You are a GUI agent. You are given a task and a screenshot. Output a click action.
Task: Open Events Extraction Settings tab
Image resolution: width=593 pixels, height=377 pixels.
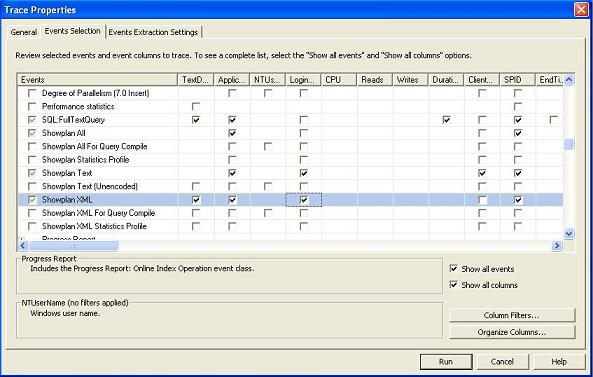pyautogui.click(x=153, y=32)
